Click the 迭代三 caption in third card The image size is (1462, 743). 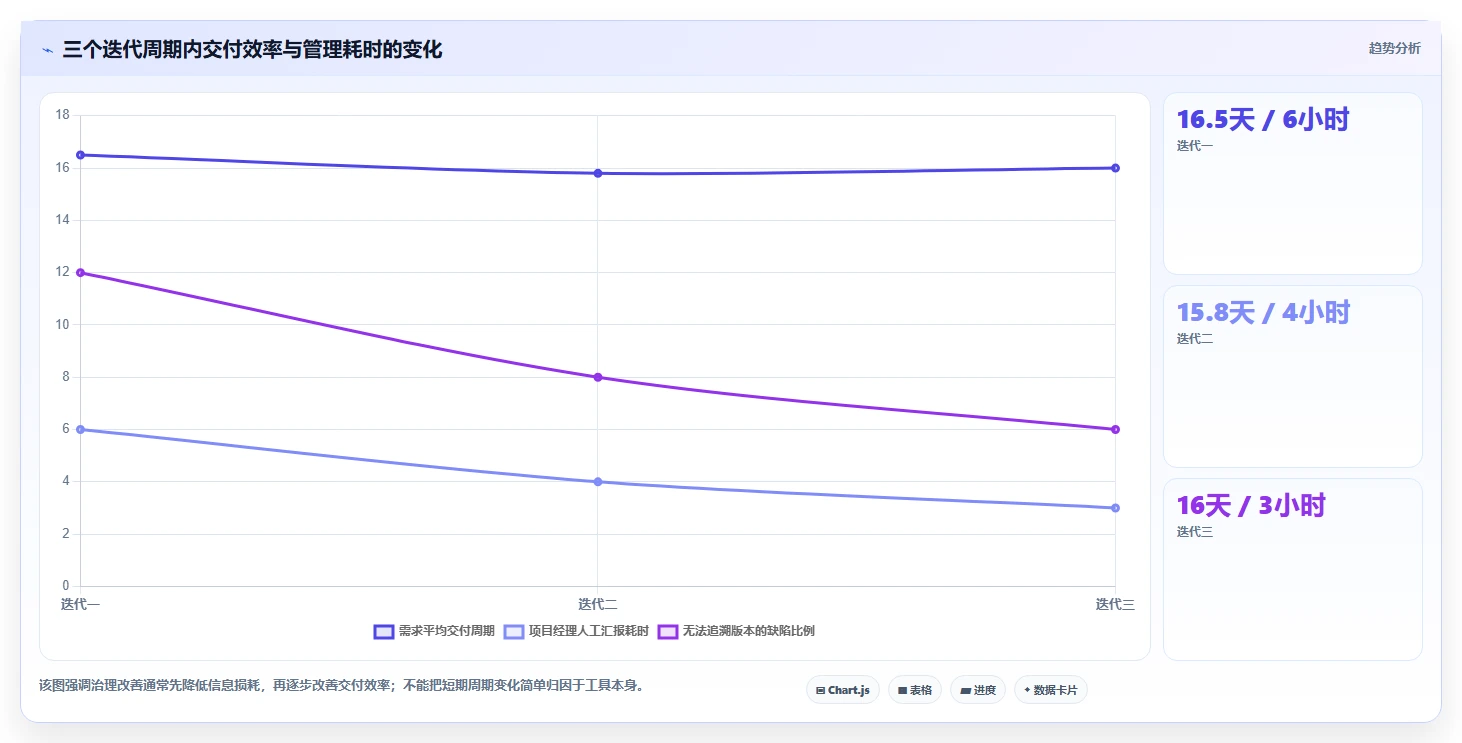tap(1195, 532)
